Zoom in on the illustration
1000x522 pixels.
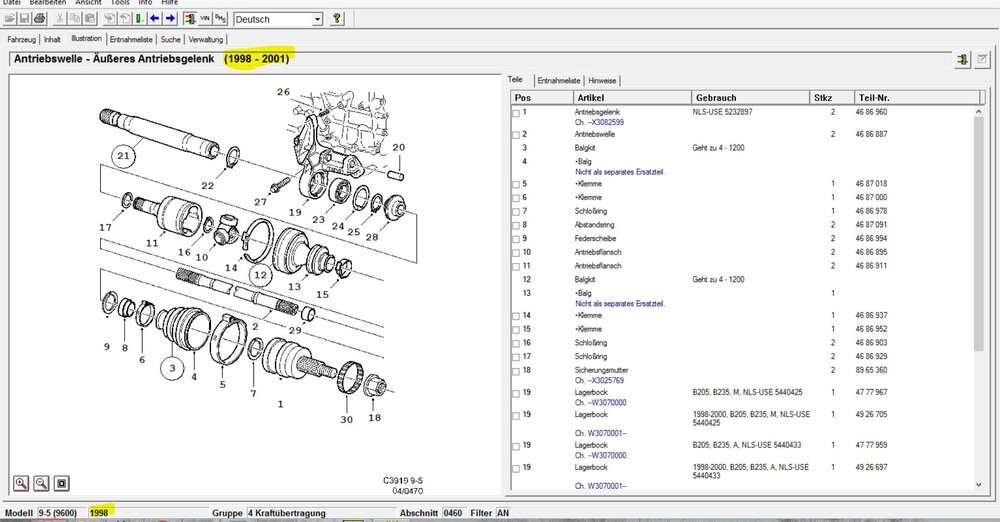click(x=21, y=483)
